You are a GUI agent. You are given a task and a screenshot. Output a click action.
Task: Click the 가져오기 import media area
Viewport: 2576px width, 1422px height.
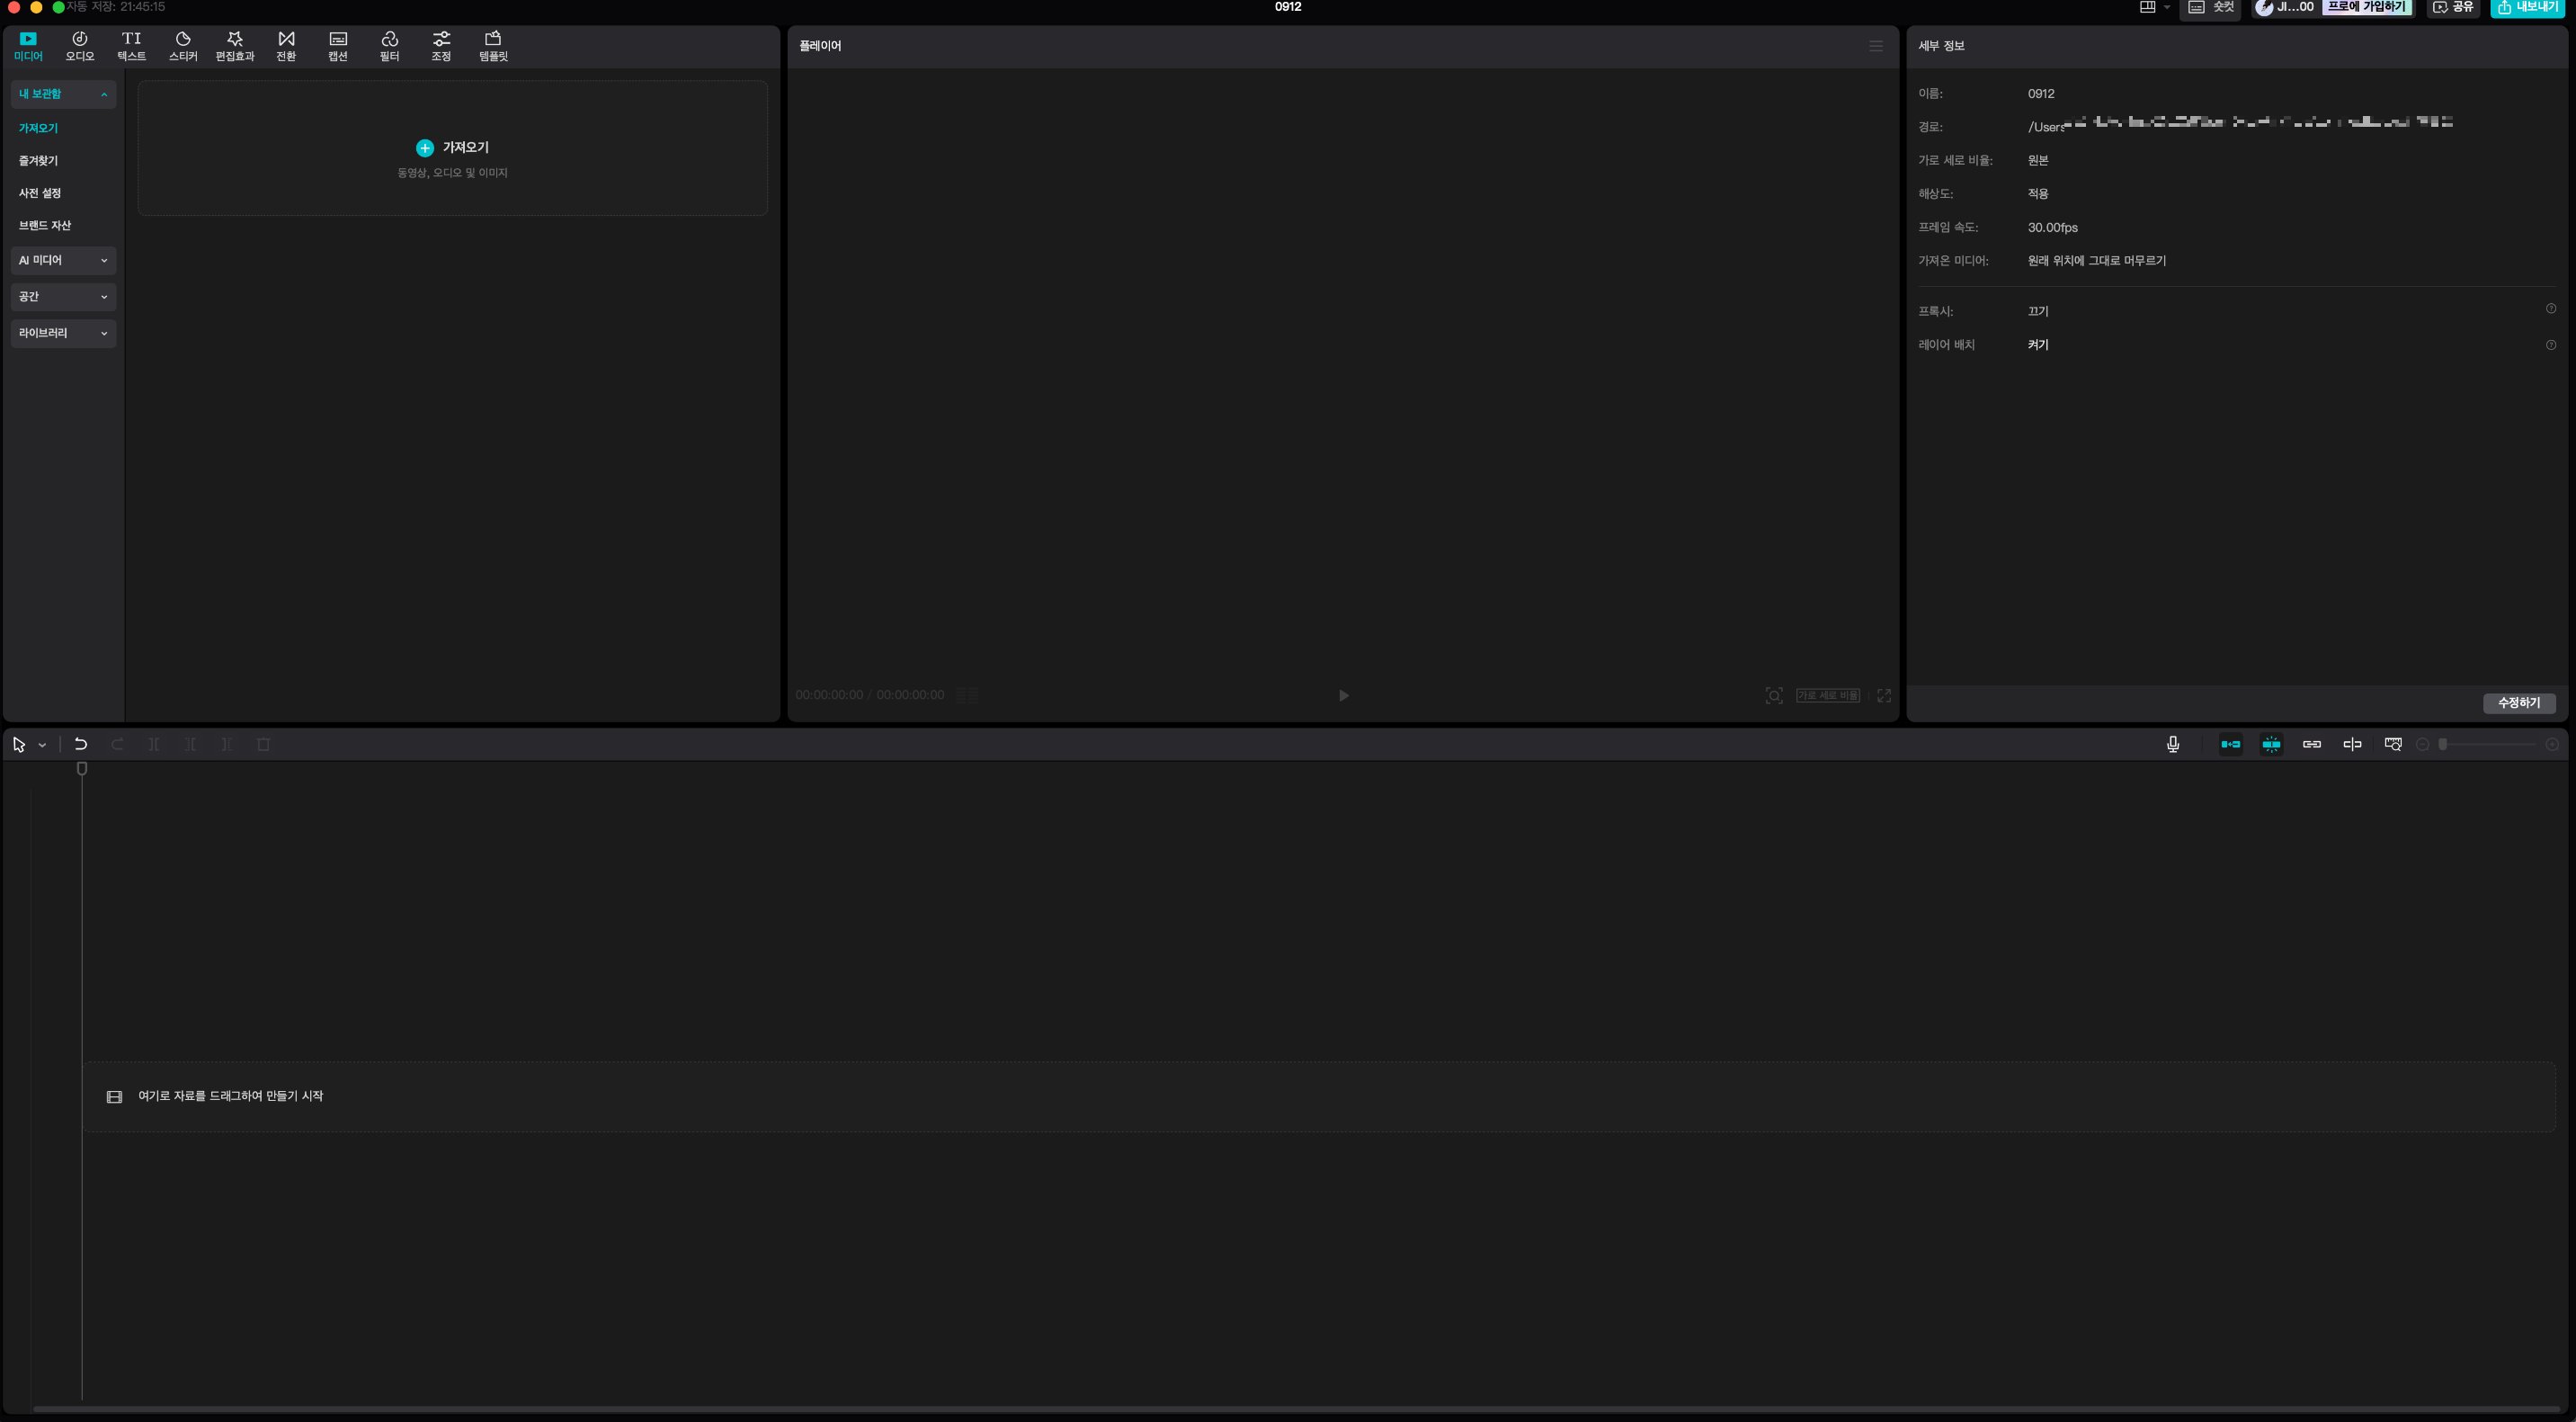coord(452,148)
